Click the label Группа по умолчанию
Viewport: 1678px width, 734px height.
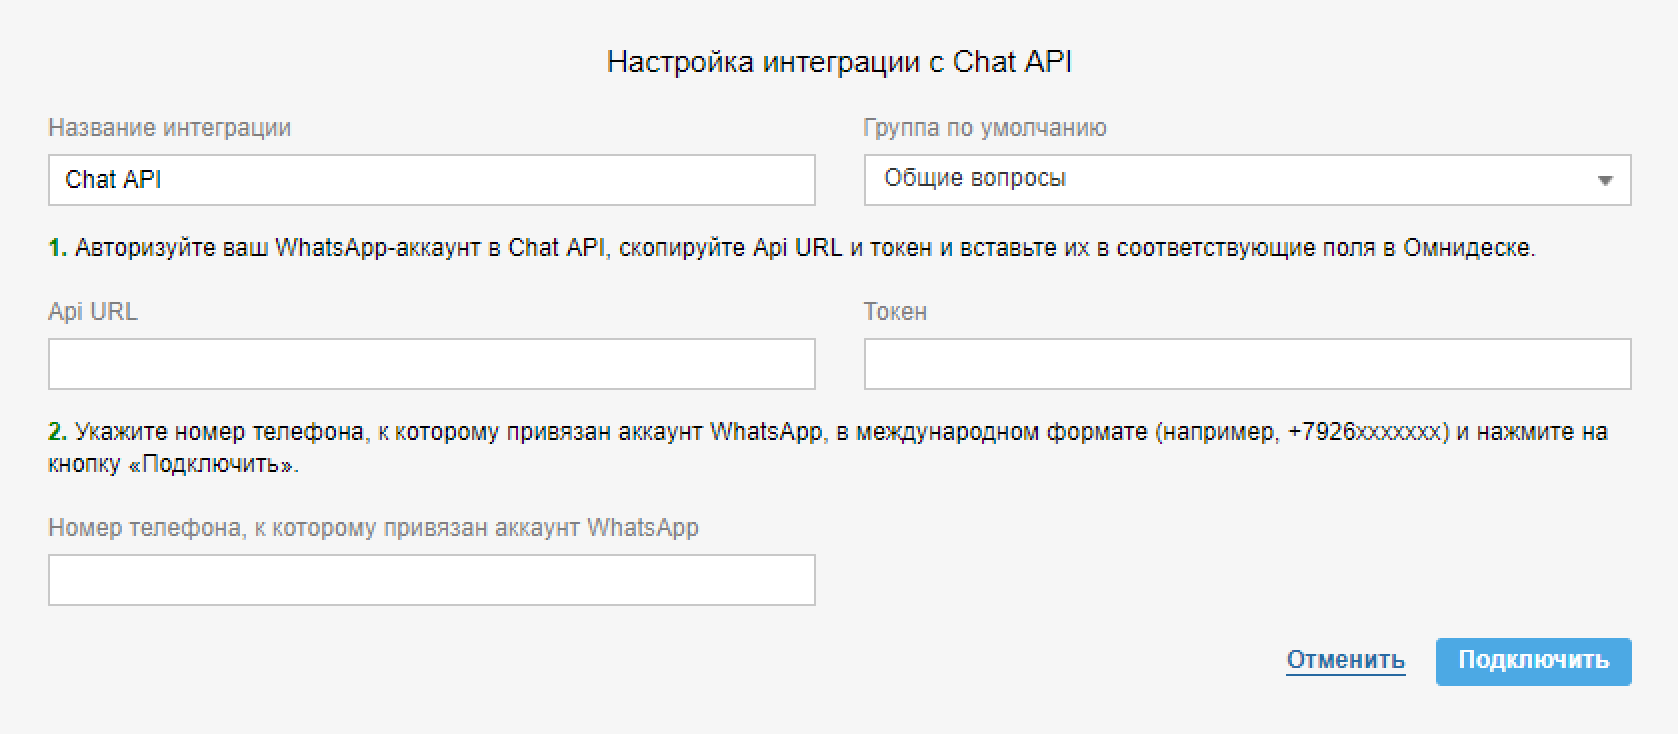(985, 128)
